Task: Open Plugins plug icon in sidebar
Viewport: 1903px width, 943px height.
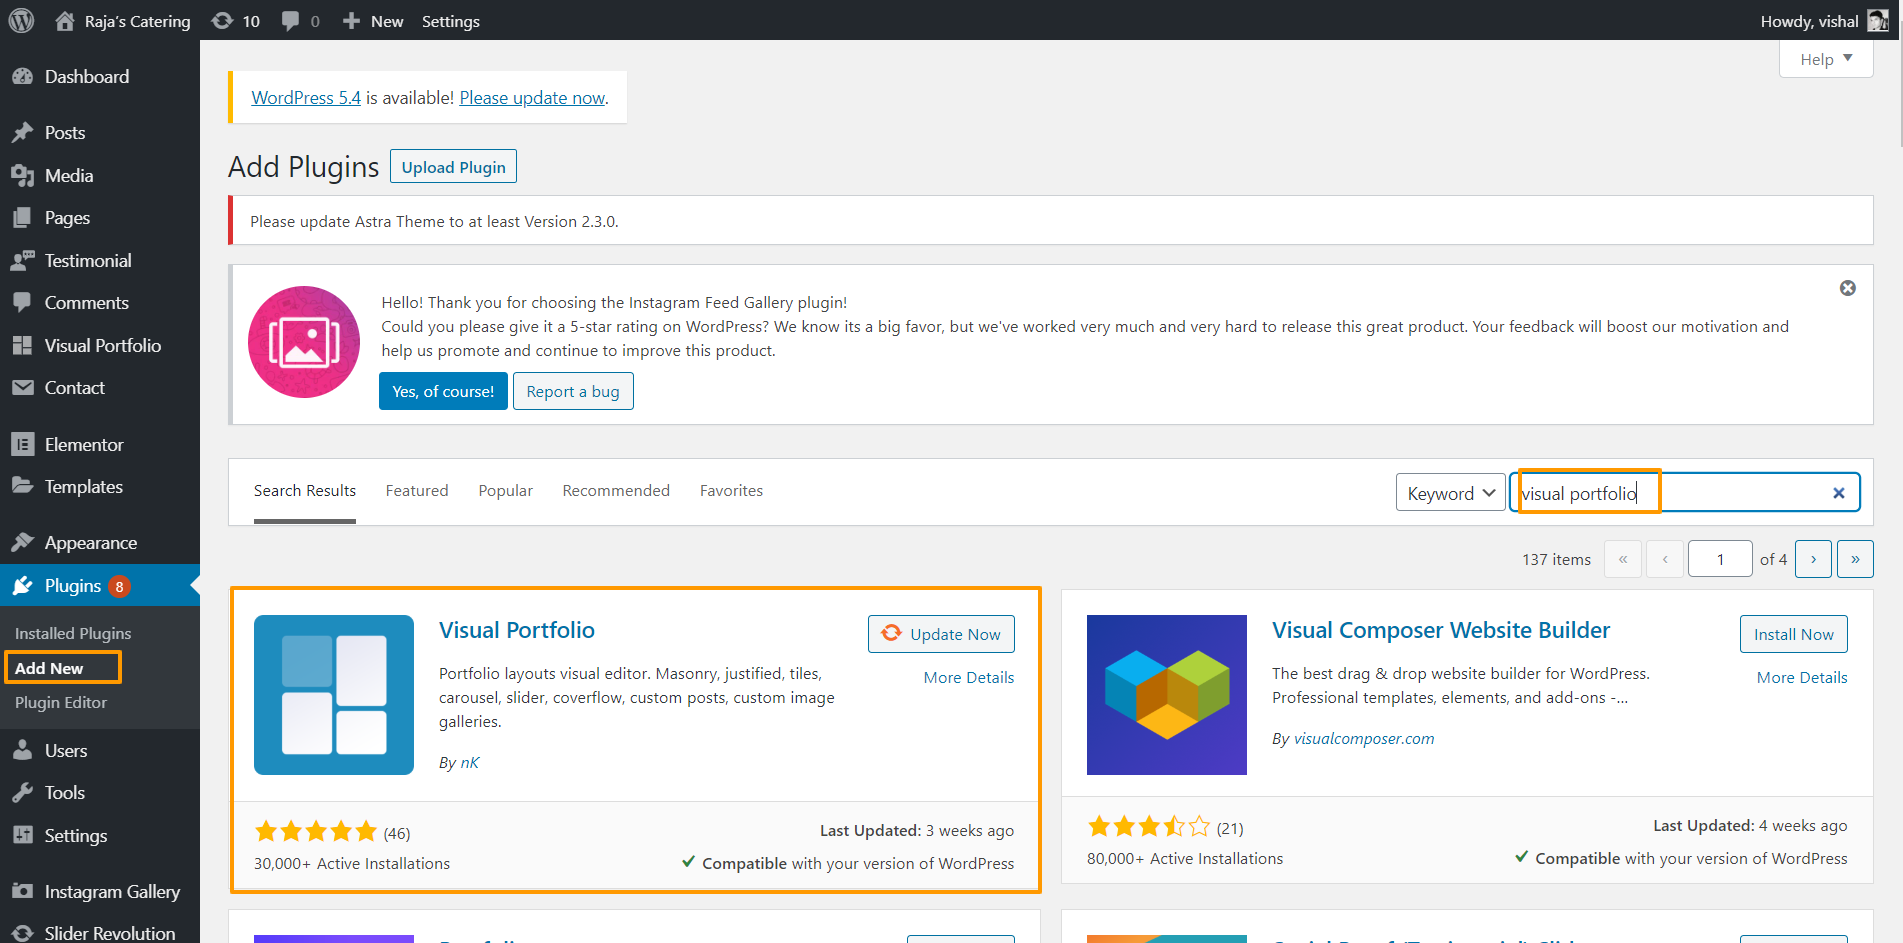Action: 22,586
